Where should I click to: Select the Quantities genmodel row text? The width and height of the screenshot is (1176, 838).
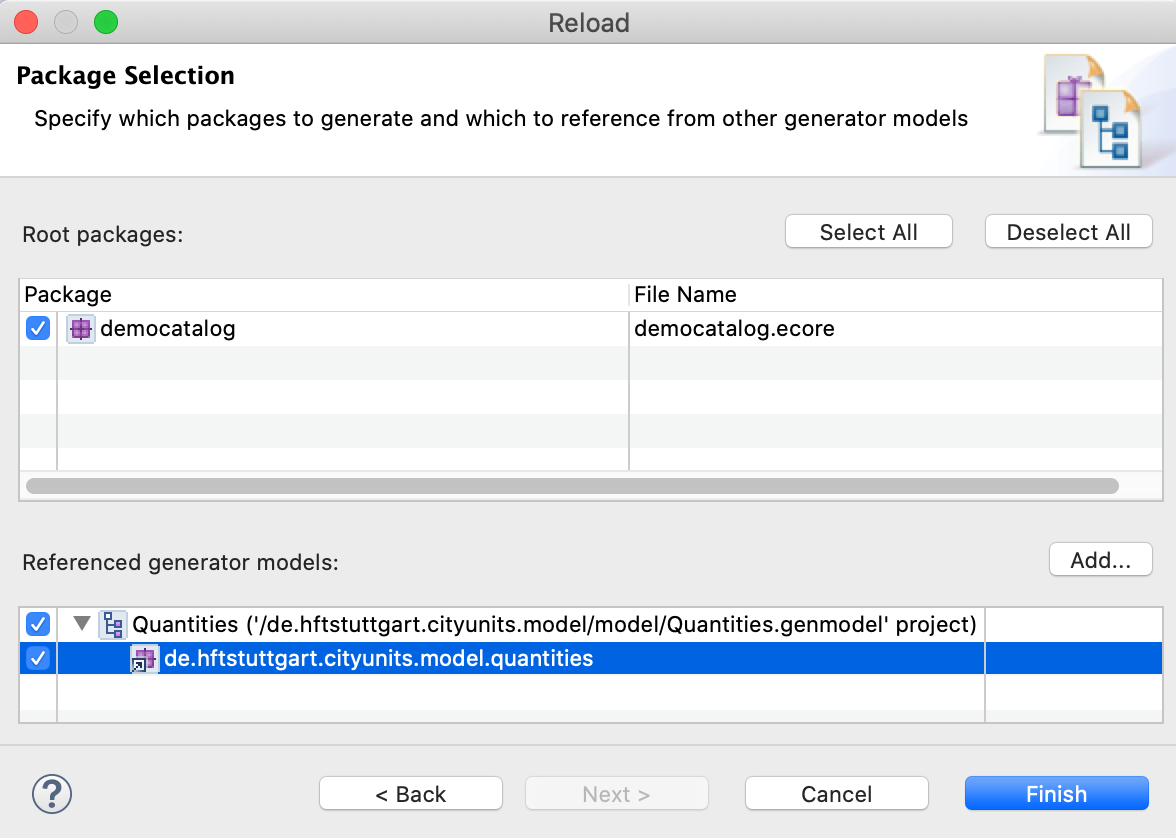click(x=554, y=624)
